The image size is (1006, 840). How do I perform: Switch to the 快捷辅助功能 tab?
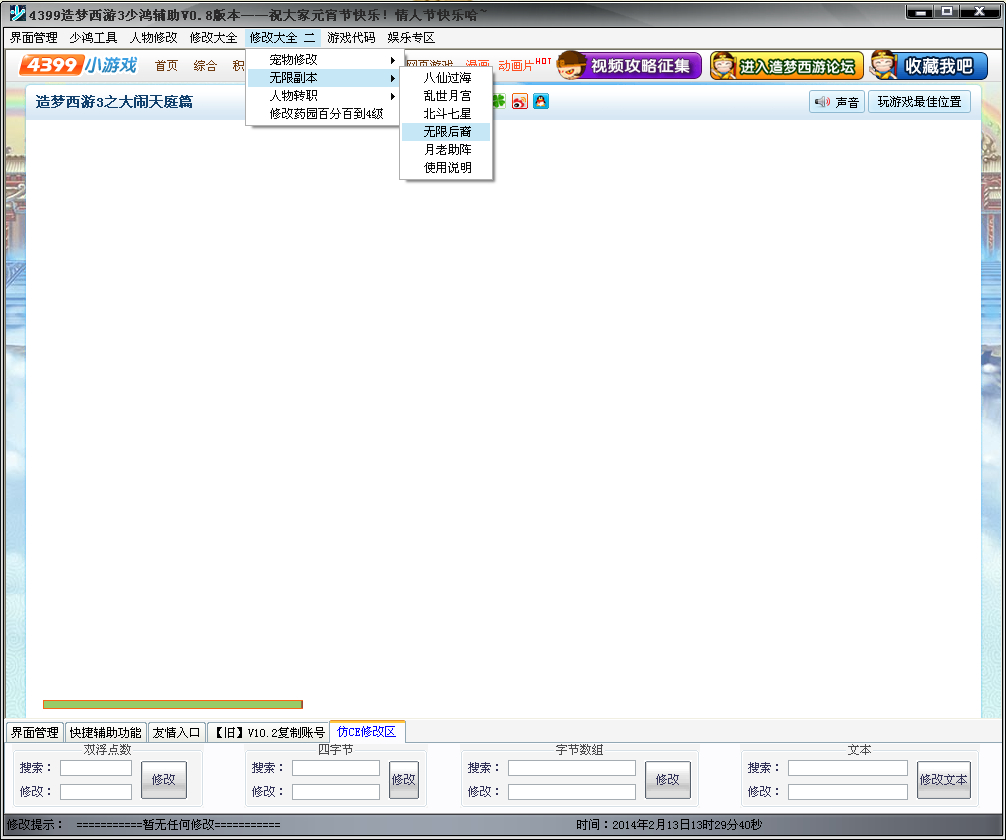[x=105, y=732]
